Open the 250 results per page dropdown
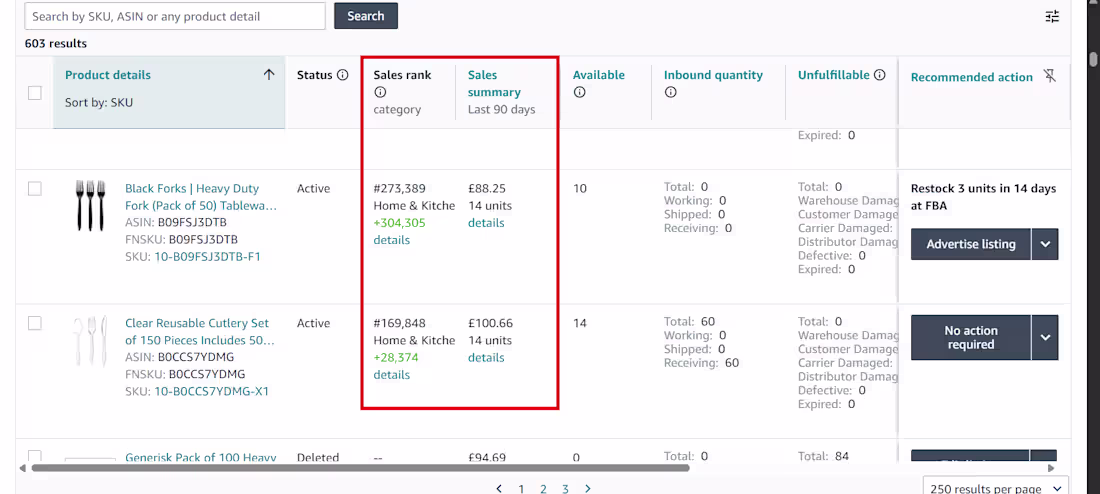Viewport: 1100px width, 494px height. click(x=995, y=488)
